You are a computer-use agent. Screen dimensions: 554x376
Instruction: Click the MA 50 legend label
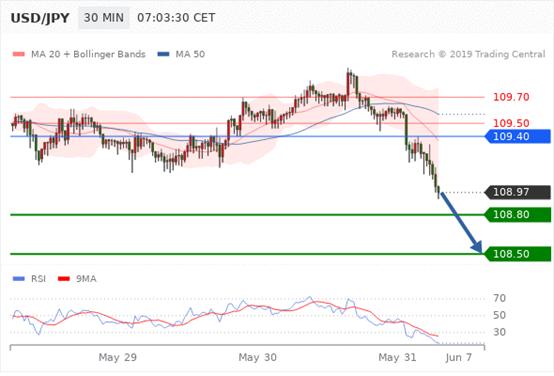coord(190,54)
